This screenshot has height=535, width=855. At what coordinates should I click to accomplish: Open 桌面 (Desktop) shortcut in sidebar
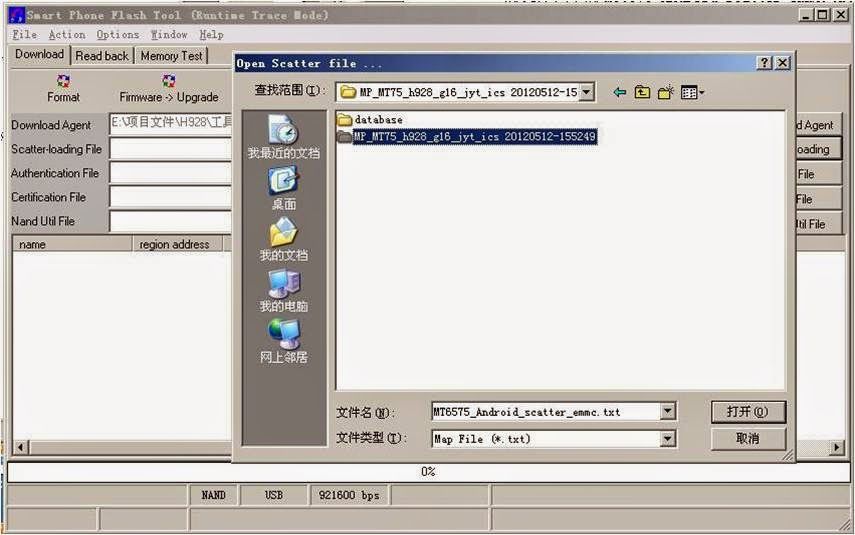284,188
